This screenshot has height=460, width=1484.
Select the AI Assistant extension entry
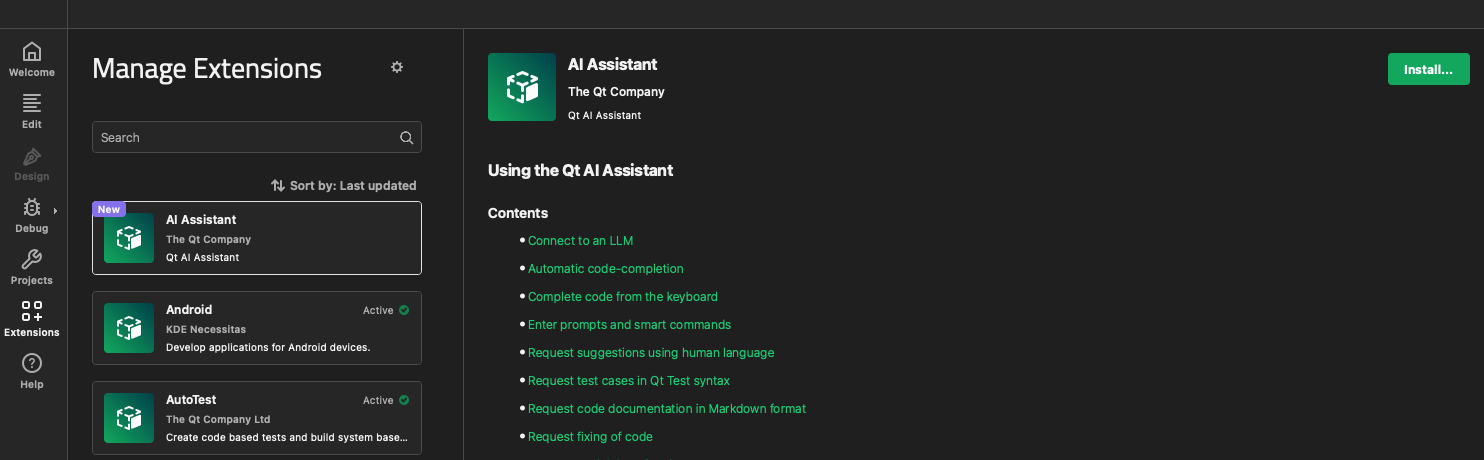pos(257,238)
